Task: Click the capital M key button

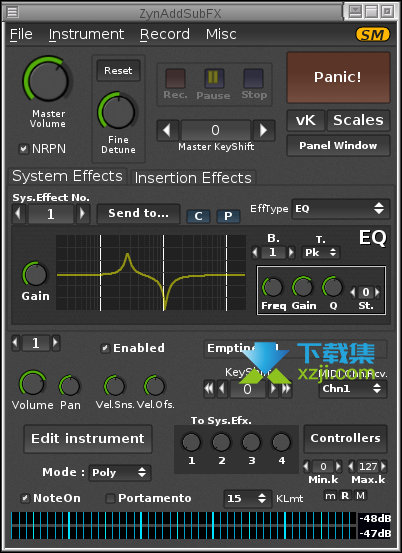Action: (x=360, y=496)
